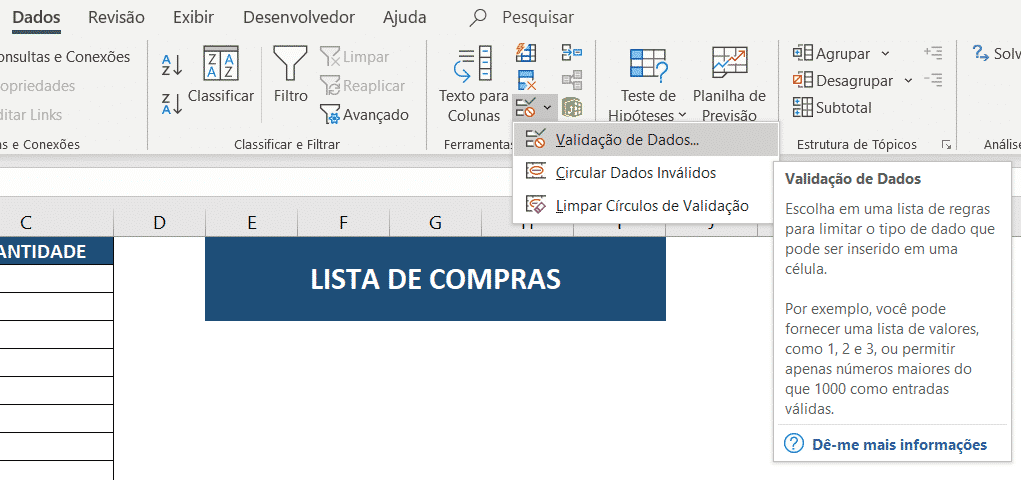Image resolution: width=1021 pixels, height=480 pixels.
Task: Open the Classificar sort dialog
Action: 221,74
